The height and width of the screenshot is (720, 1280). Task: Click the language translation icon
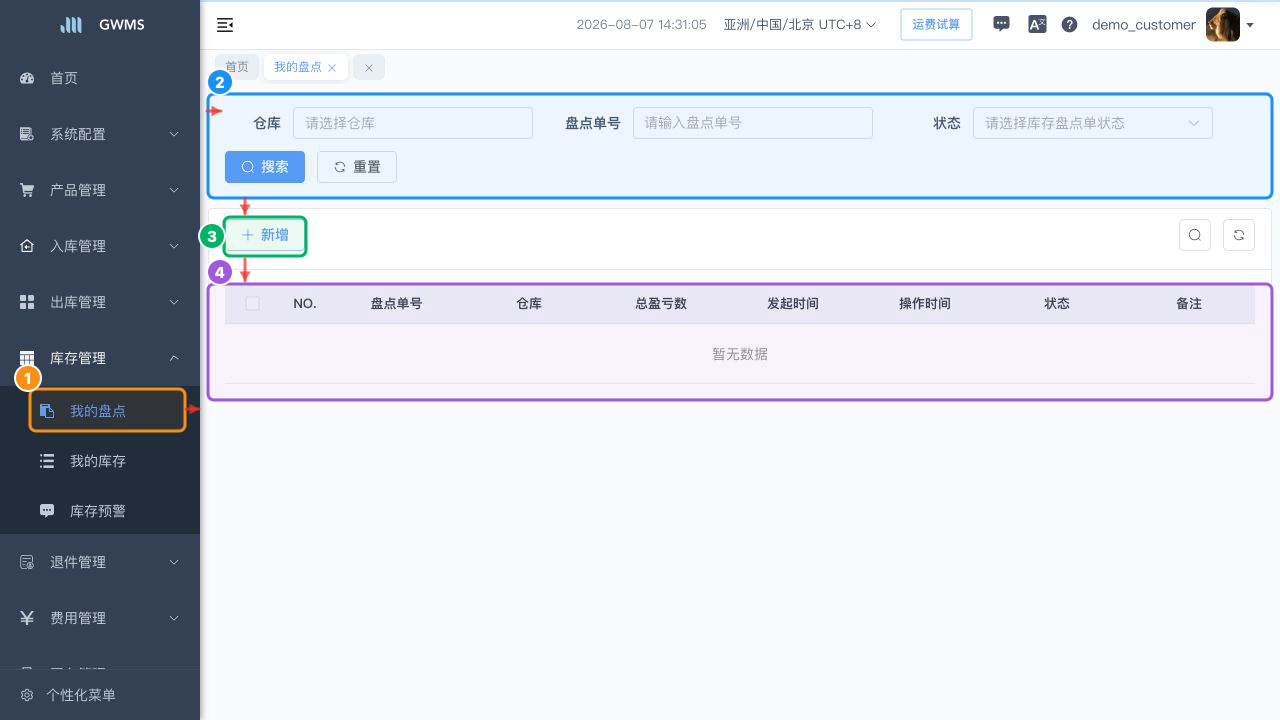tap(1037, 24)
